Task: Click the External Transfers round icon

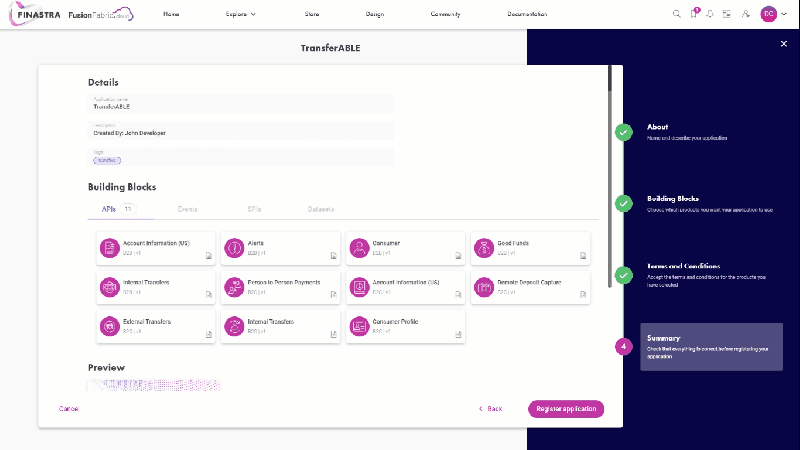Action: click(x=110, y=327)
